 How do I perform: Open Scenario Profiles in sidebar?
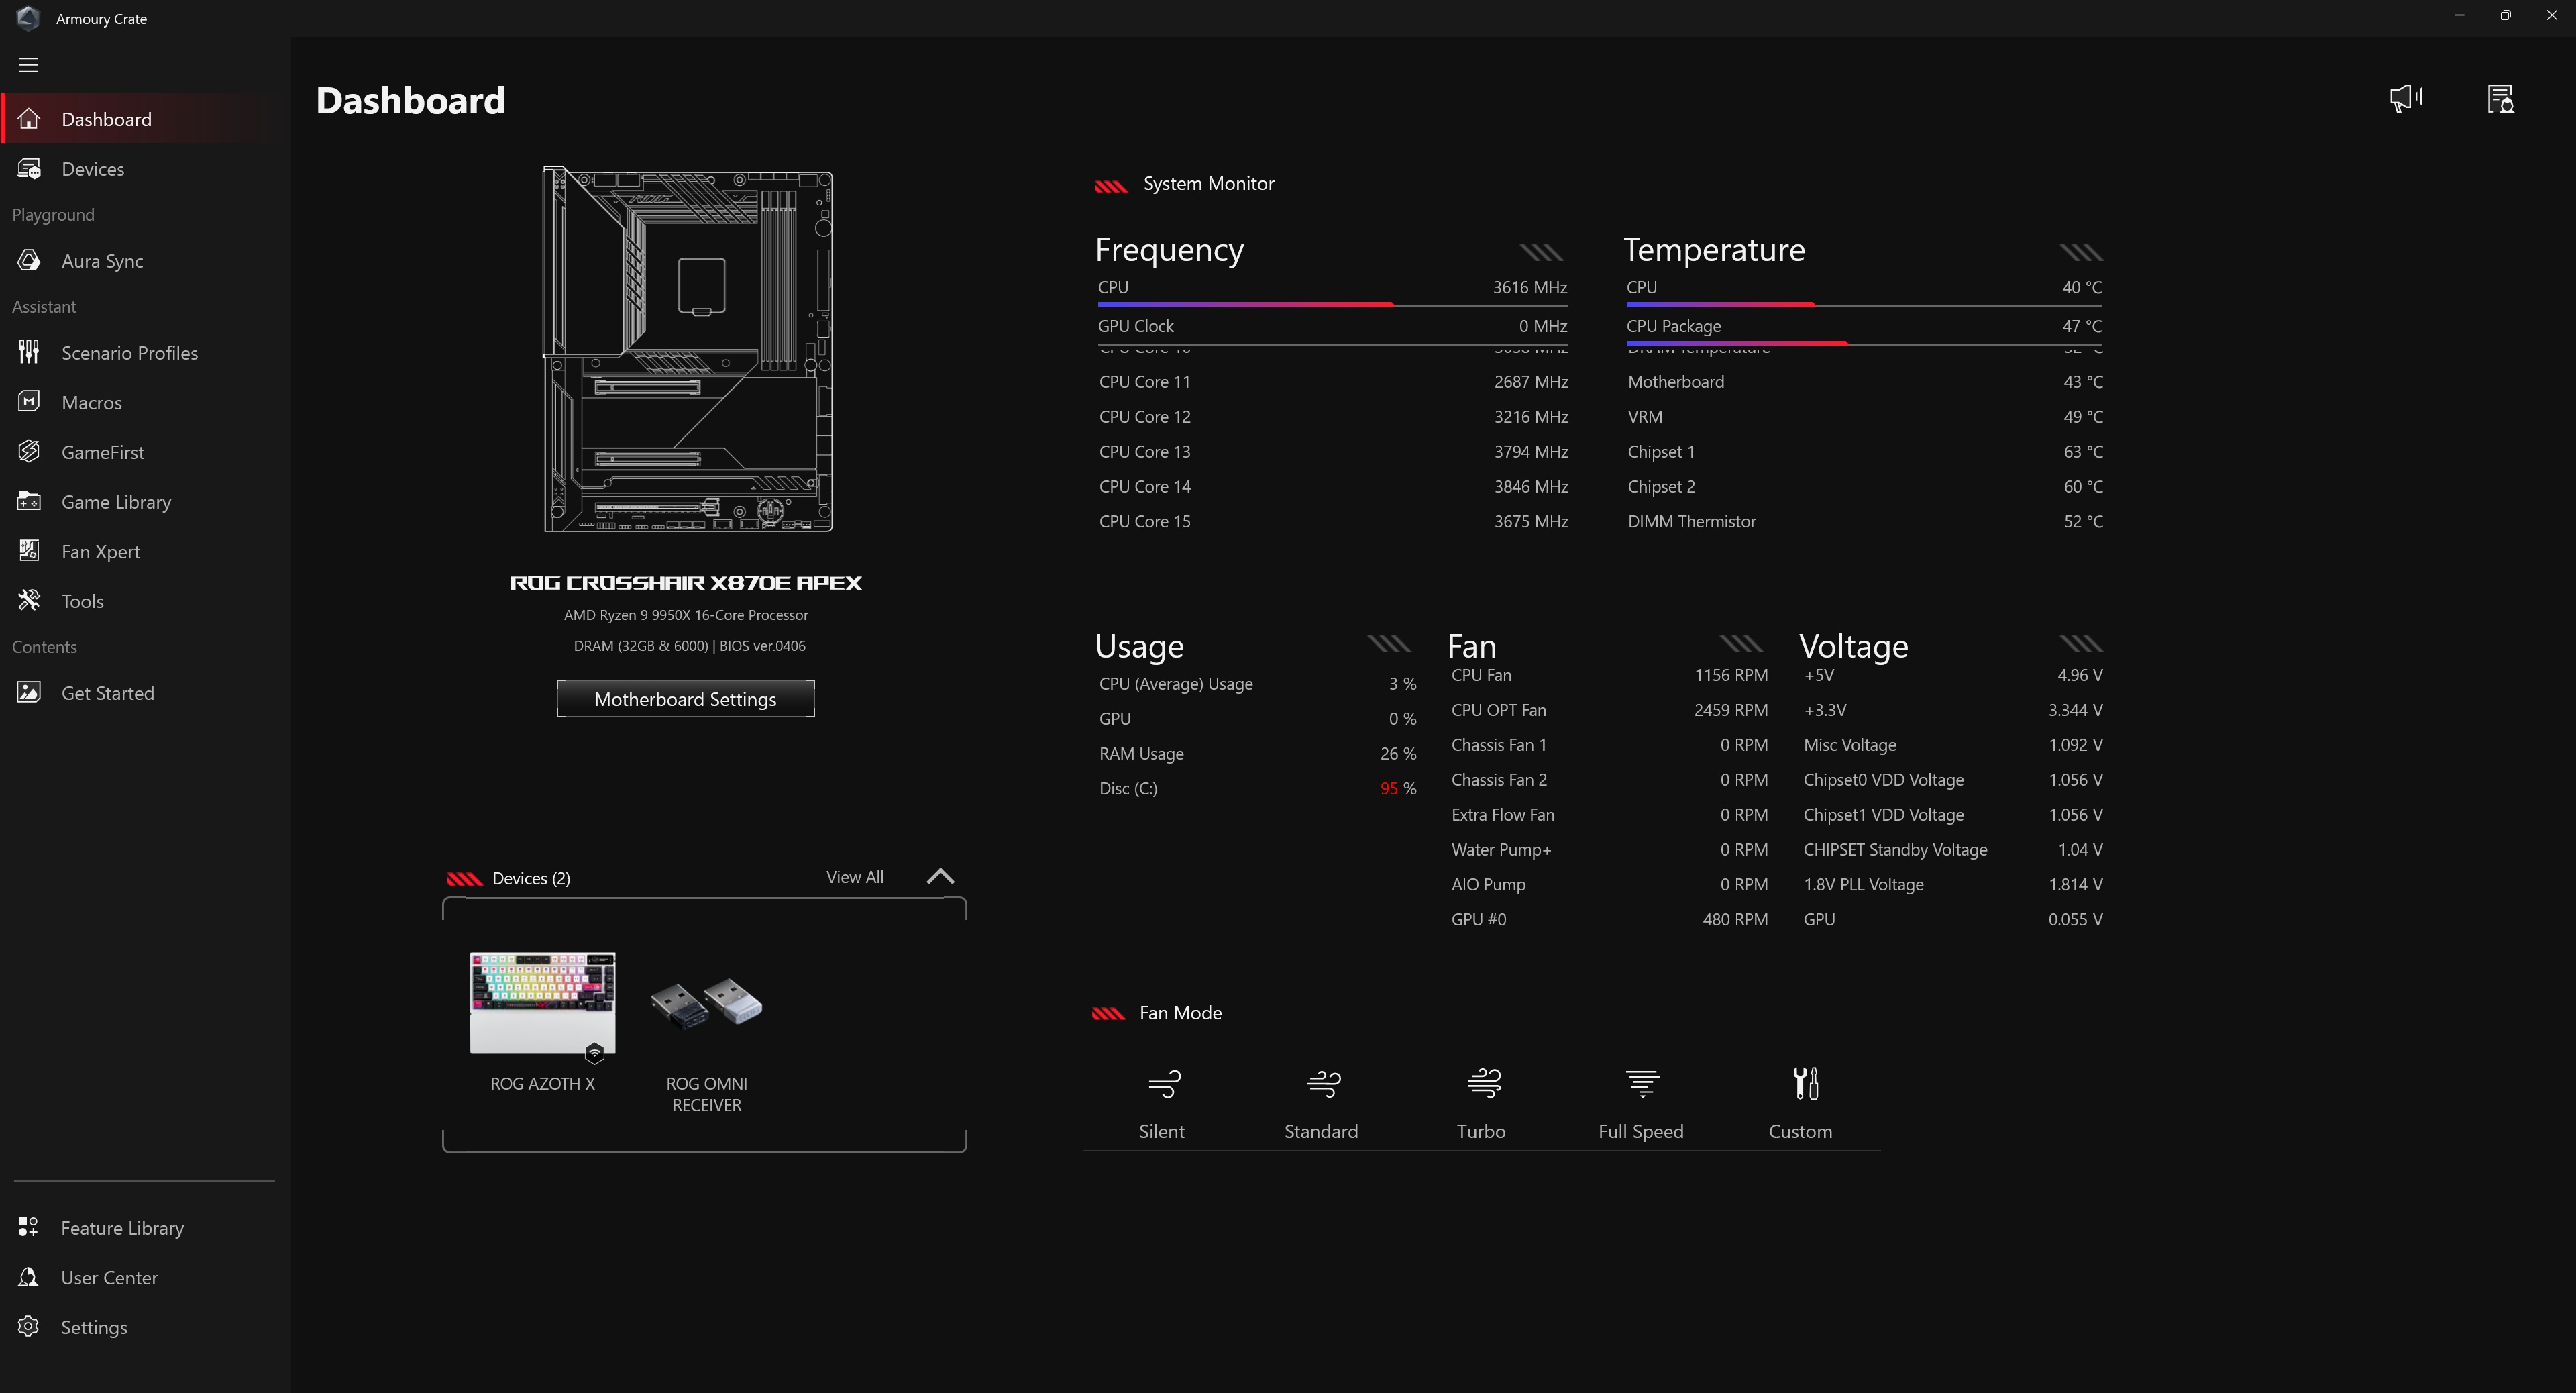click(130, 353)
